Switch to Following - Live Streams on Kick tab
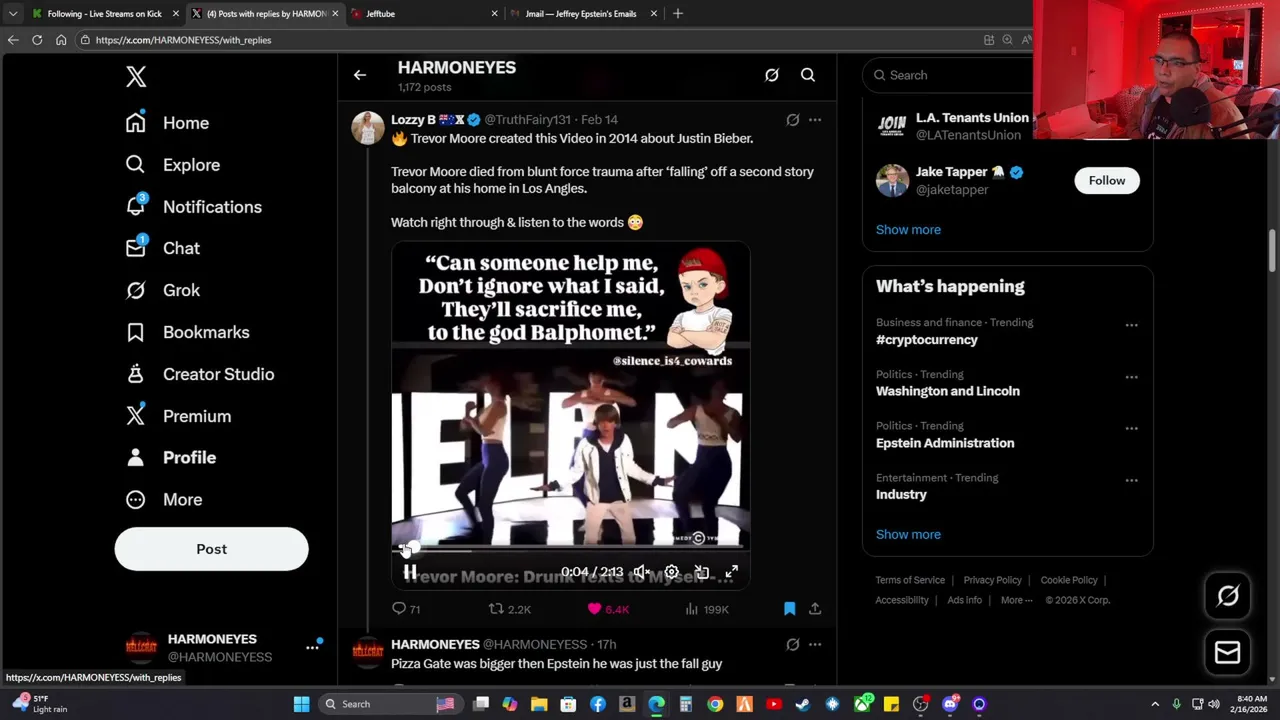 (104, 14)
